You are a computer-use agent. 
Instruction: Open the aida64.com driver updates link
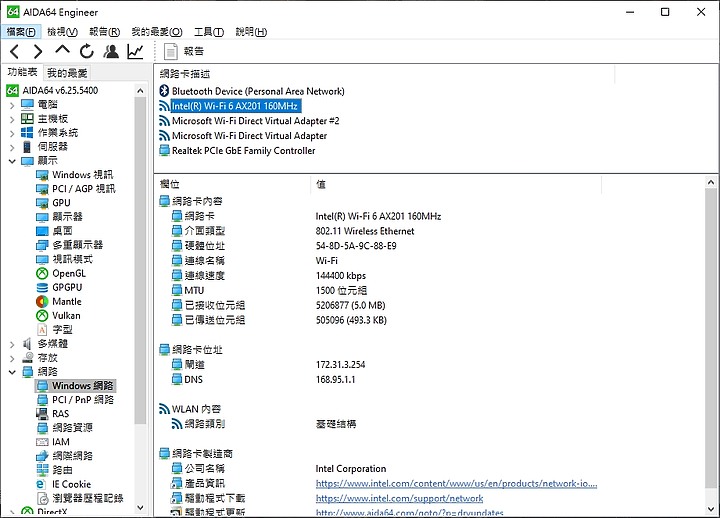(x=410, y=512)
